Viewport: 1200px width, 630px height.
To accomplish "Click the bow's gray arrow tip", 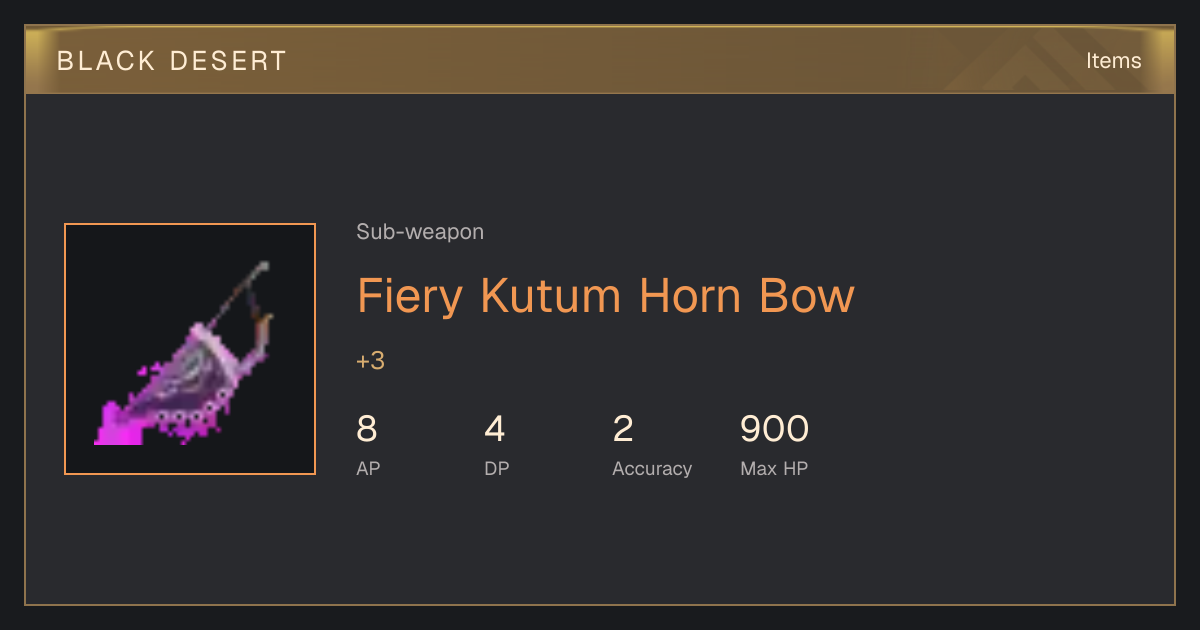I will pos(262,268).
